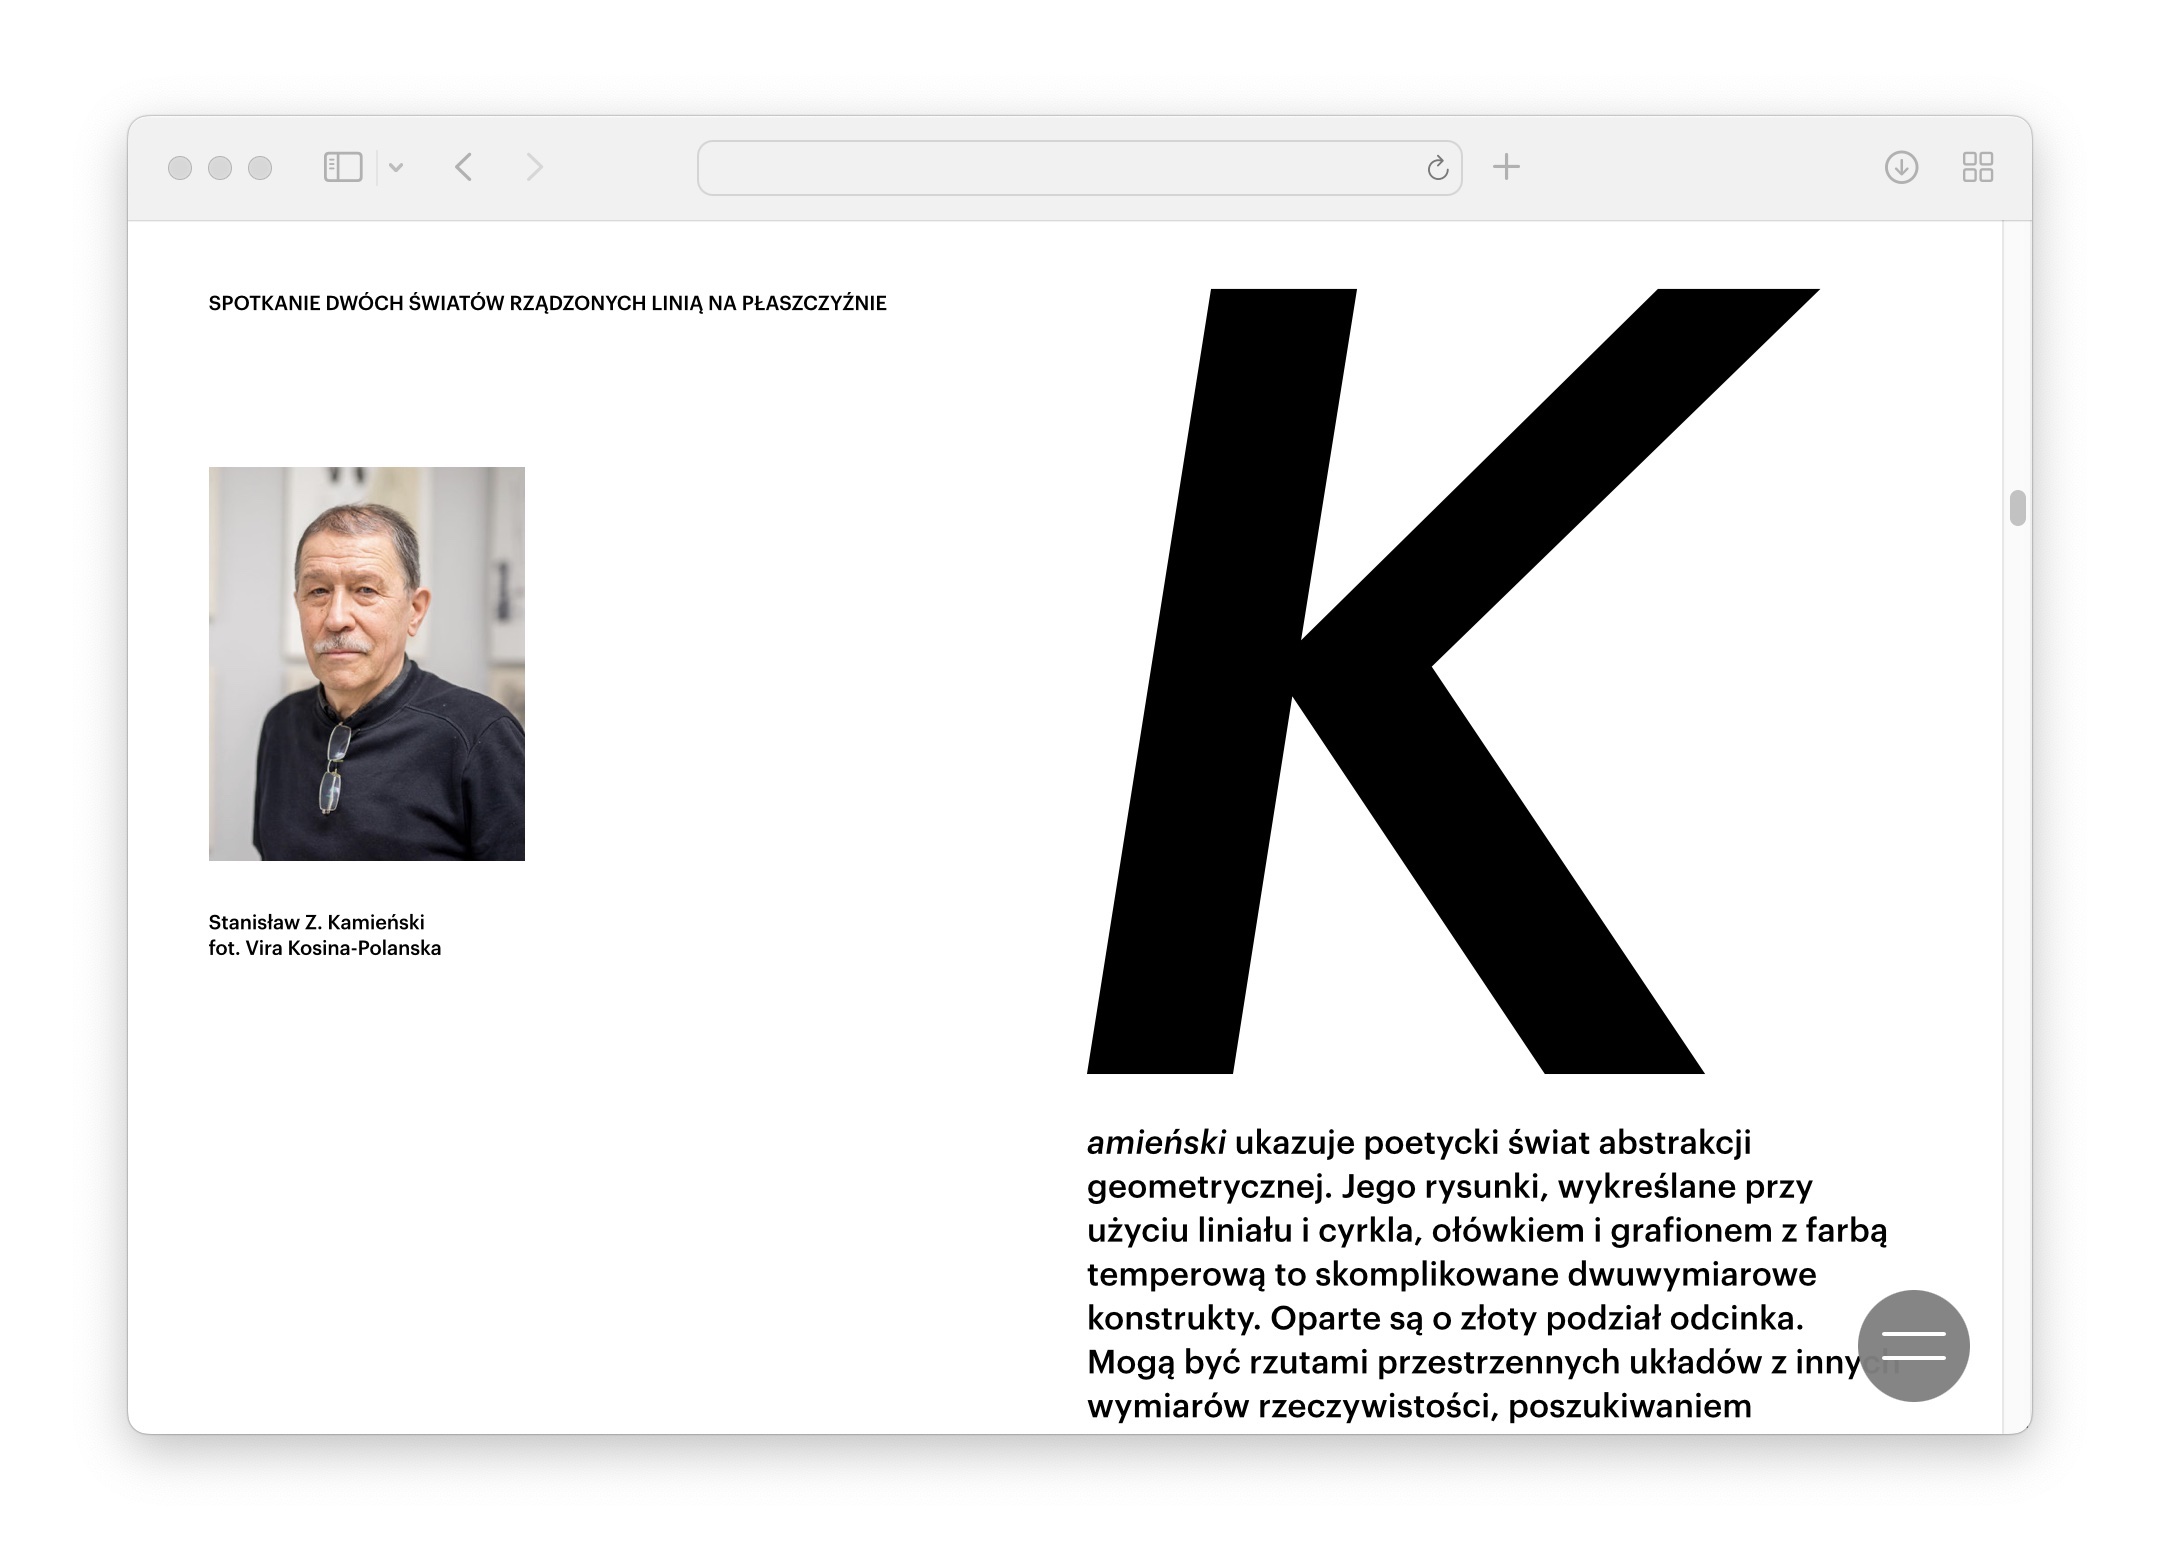Image resolution: width=2172 pixels, height=1556 pixels.
Task: Click the portrait photo of Stanisław Kamieński
Action: [x=366, y=663]
